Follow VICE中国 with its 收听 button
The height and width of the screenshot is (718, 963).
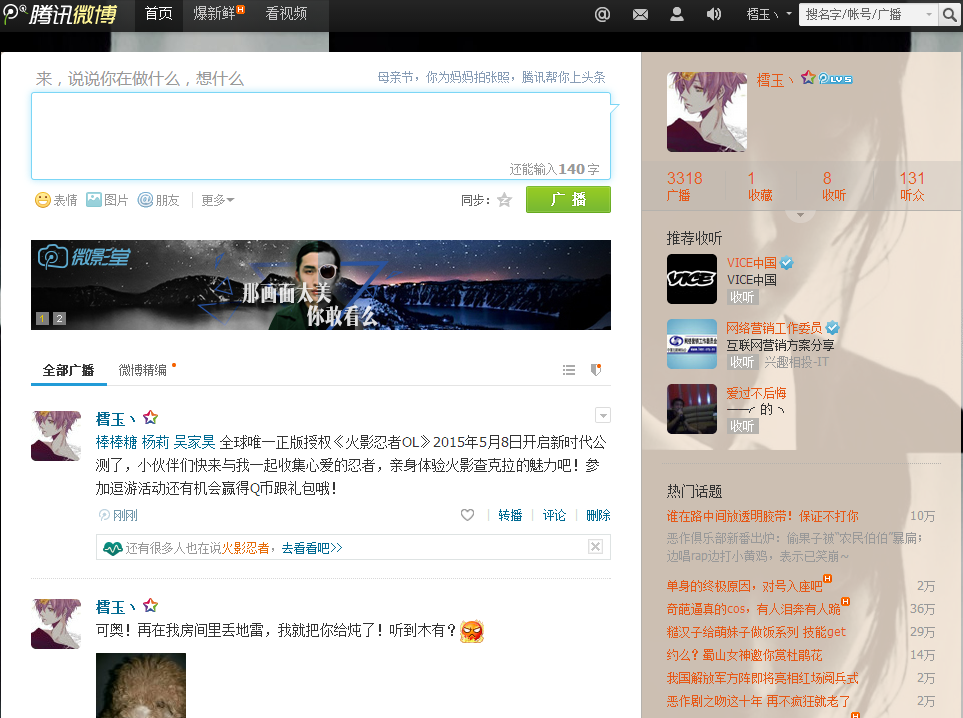tap(743, 297)
